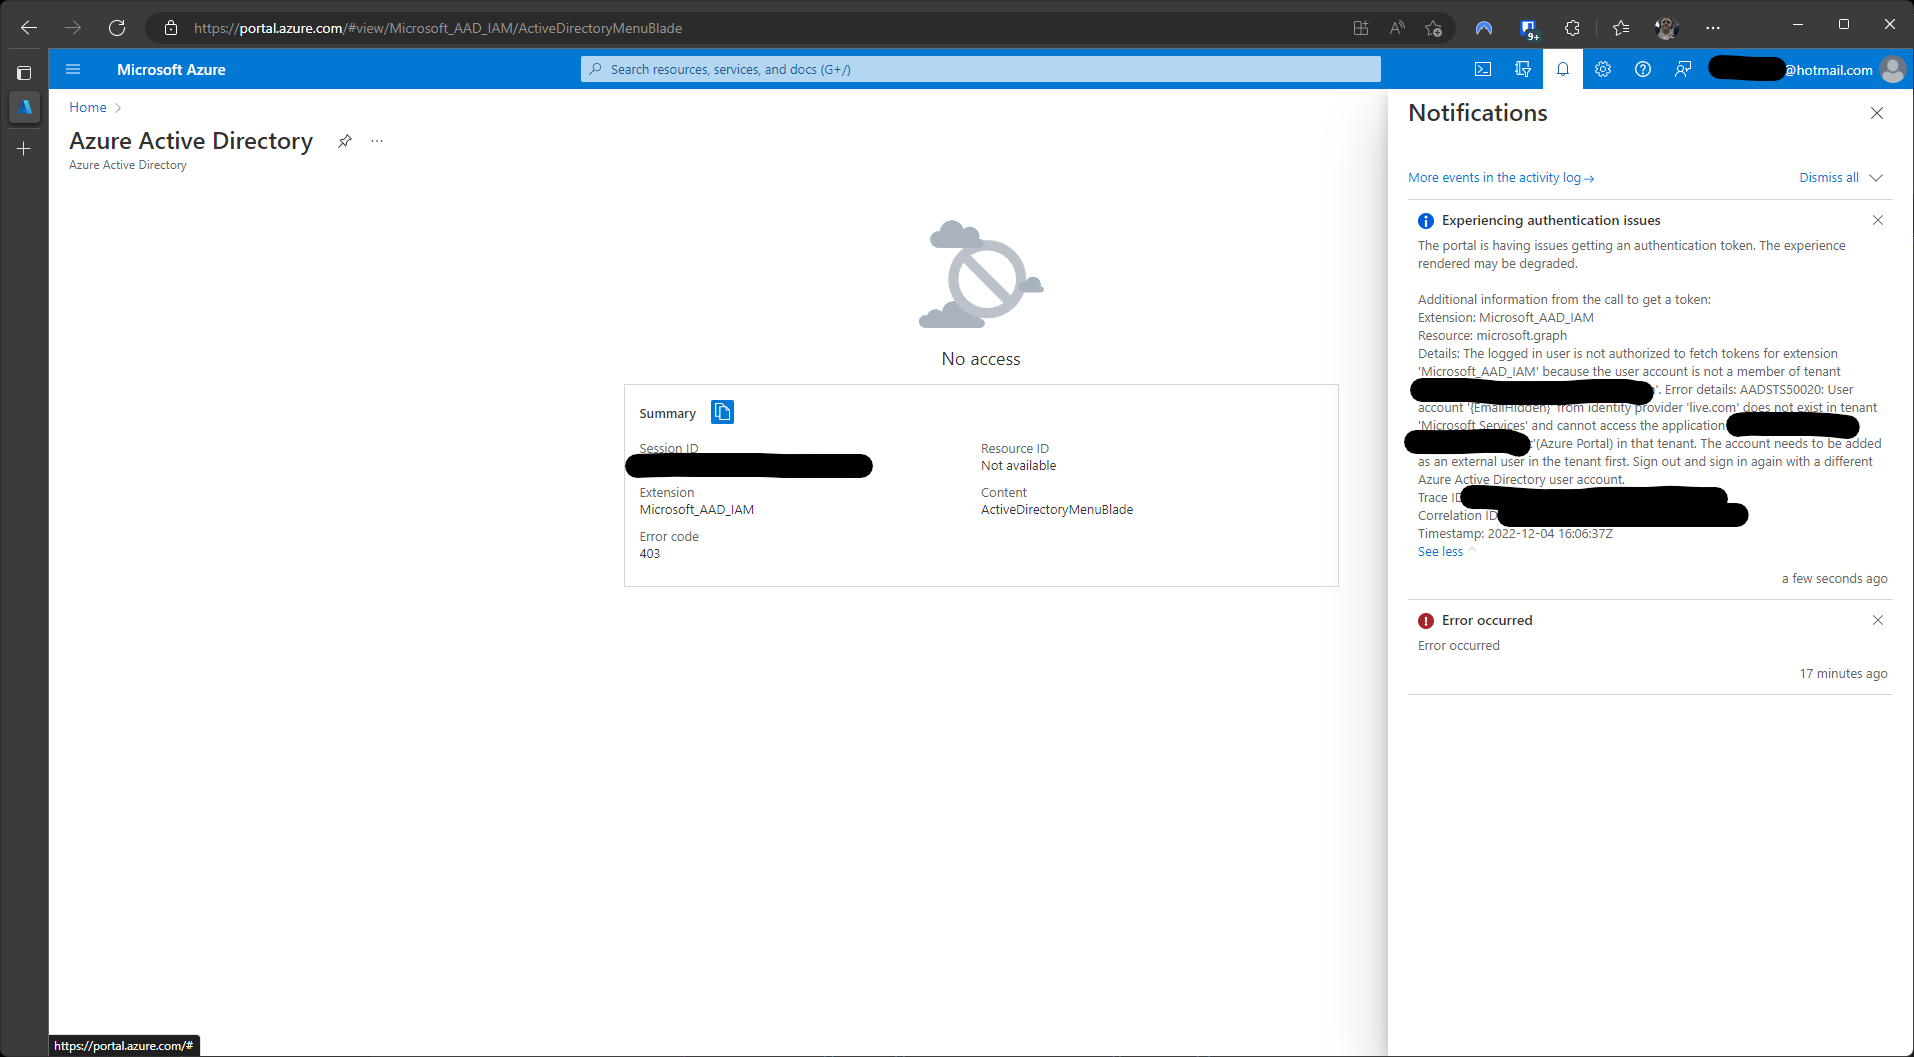
Task: Click the ActiveDirectoryMenuBlade content value
Action: [1057, 510]
